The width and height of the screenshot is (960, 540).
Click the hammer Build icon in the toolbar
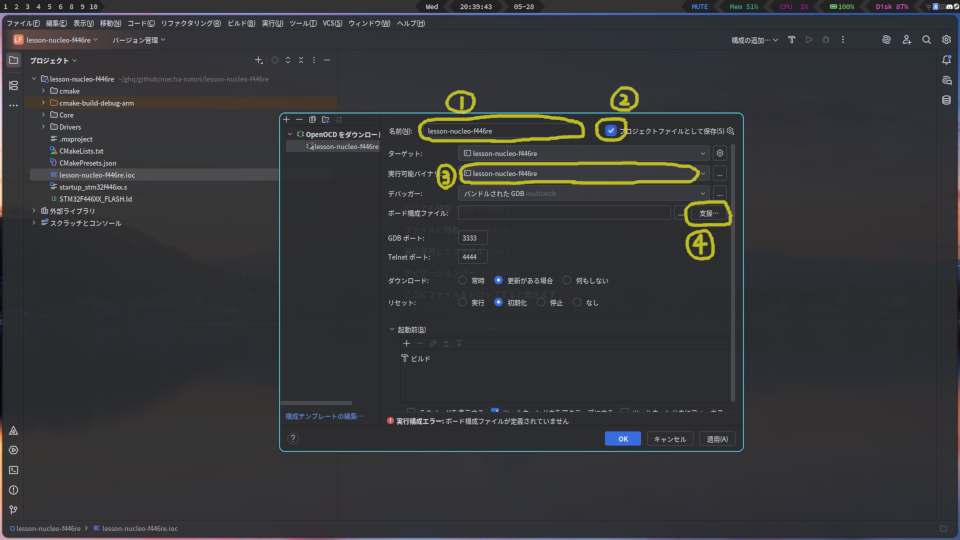pyautogui.click(x=791, y=40)
